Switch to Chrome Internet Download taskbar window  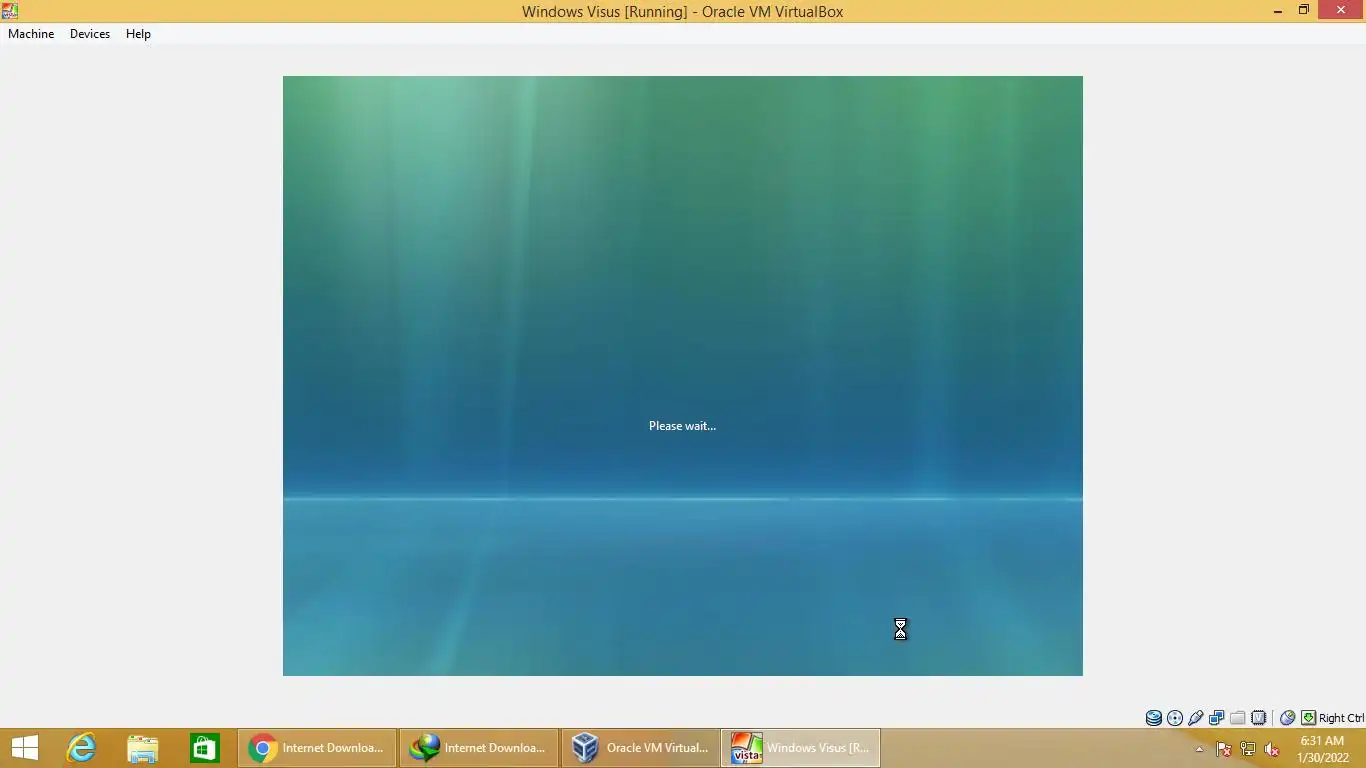pyautogui.click(x=317, y=748)
